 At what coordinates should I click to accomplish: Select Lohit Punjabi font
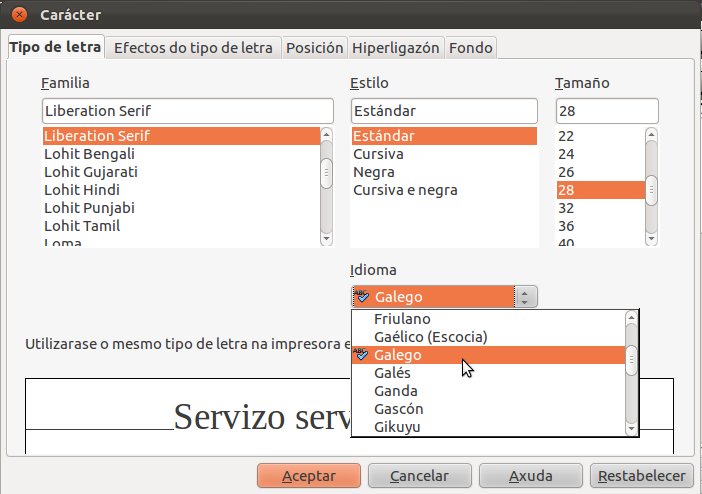click(x=181, y=208)
